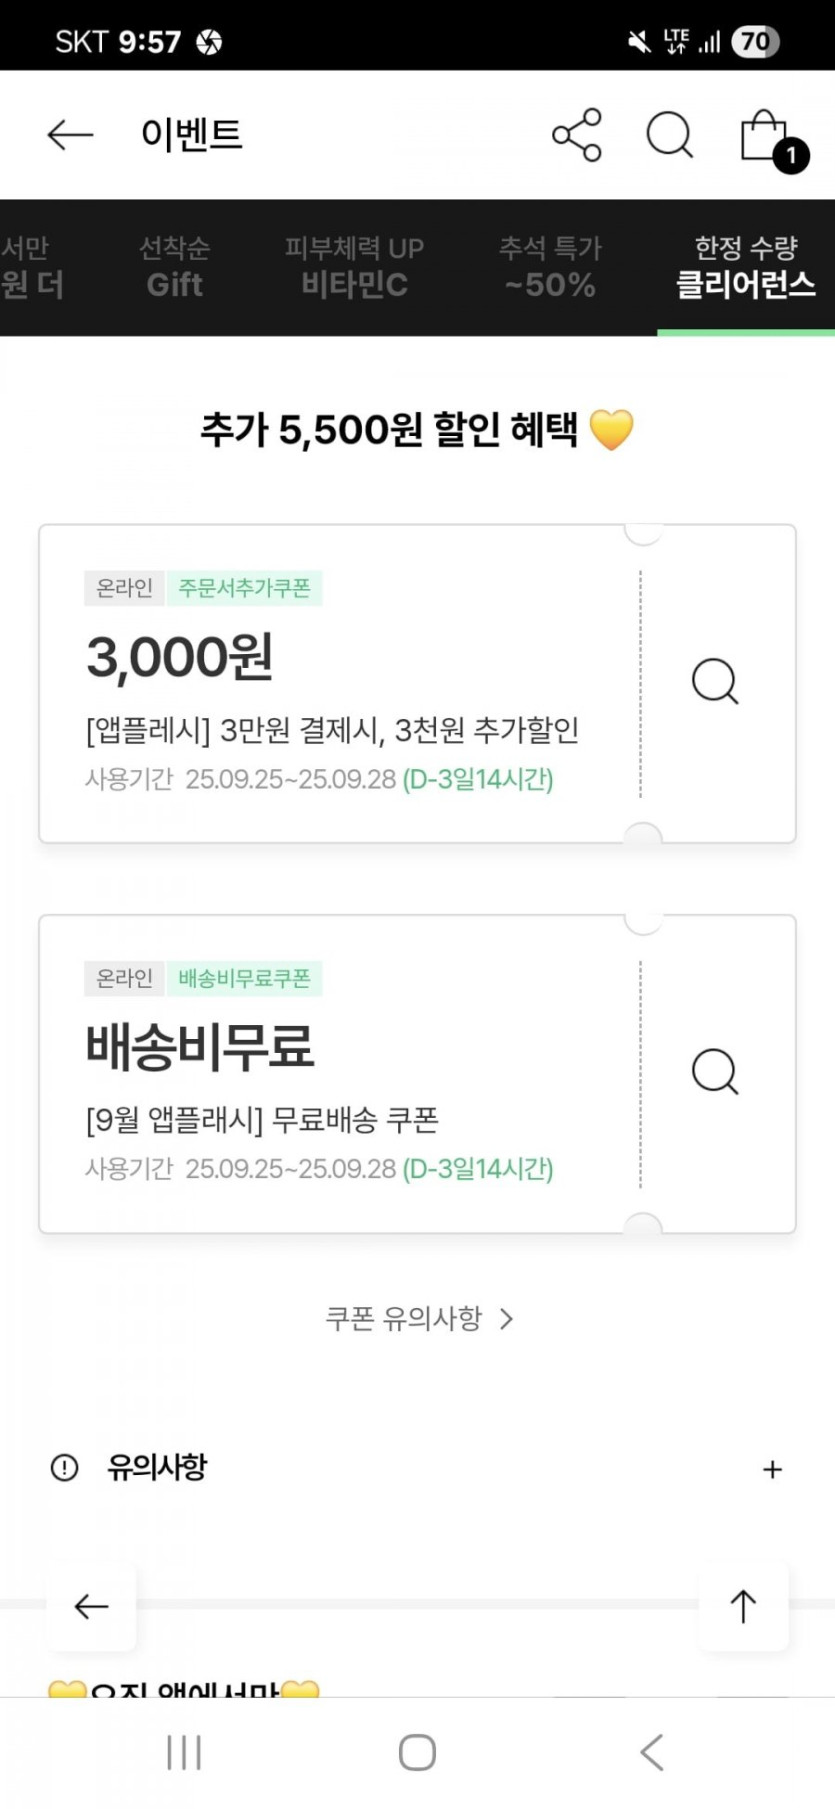
Task: Tap the 배송비무료쿠폰 tag label
Action: tap(244, 978)
